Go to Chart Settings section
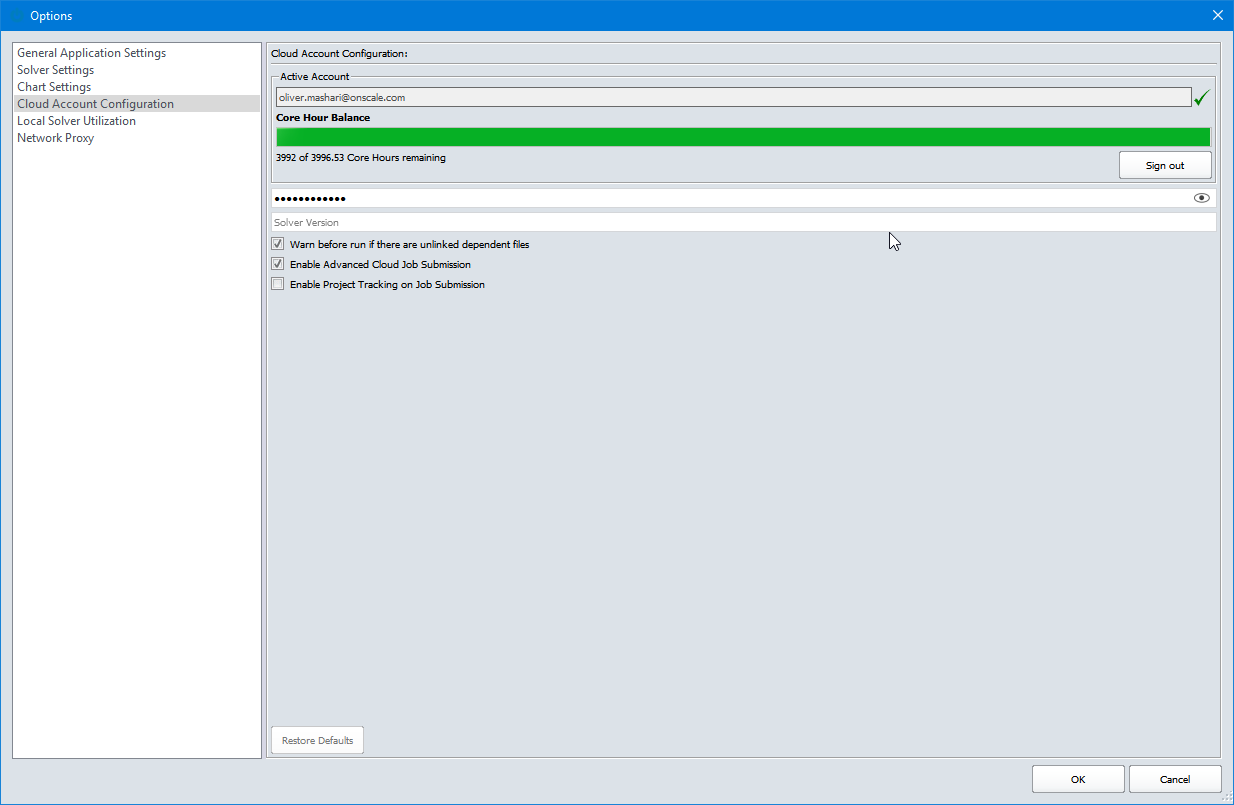This screenshot has height=805, width=1234. 137,87
